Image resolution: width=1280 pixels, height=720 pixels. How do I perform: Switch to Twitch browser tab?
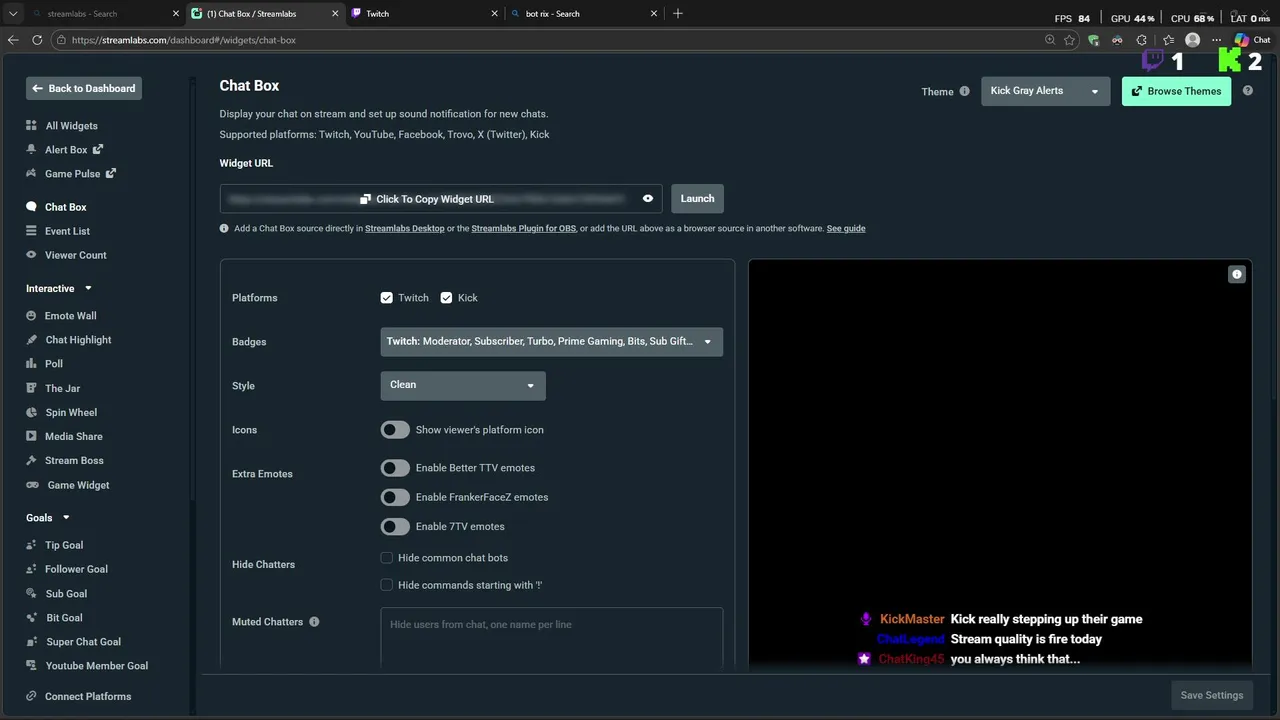(x=423, y=14)
